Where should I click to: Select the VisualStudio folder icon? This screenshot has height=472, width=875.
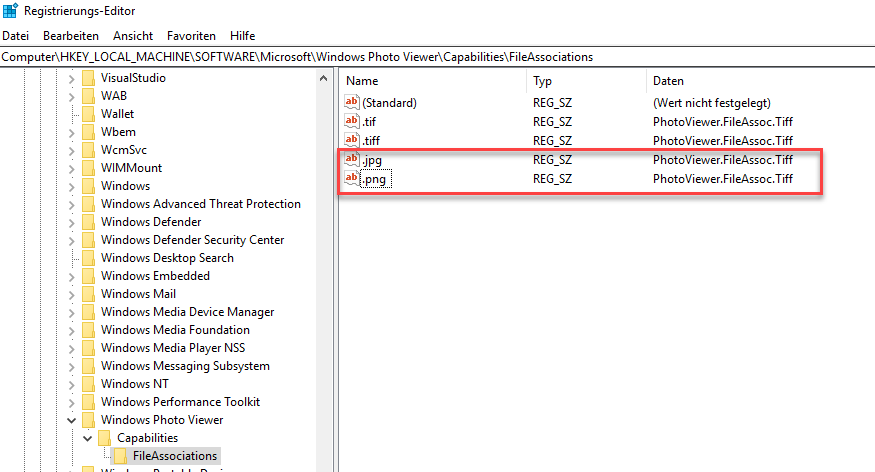tap(88, 78)
